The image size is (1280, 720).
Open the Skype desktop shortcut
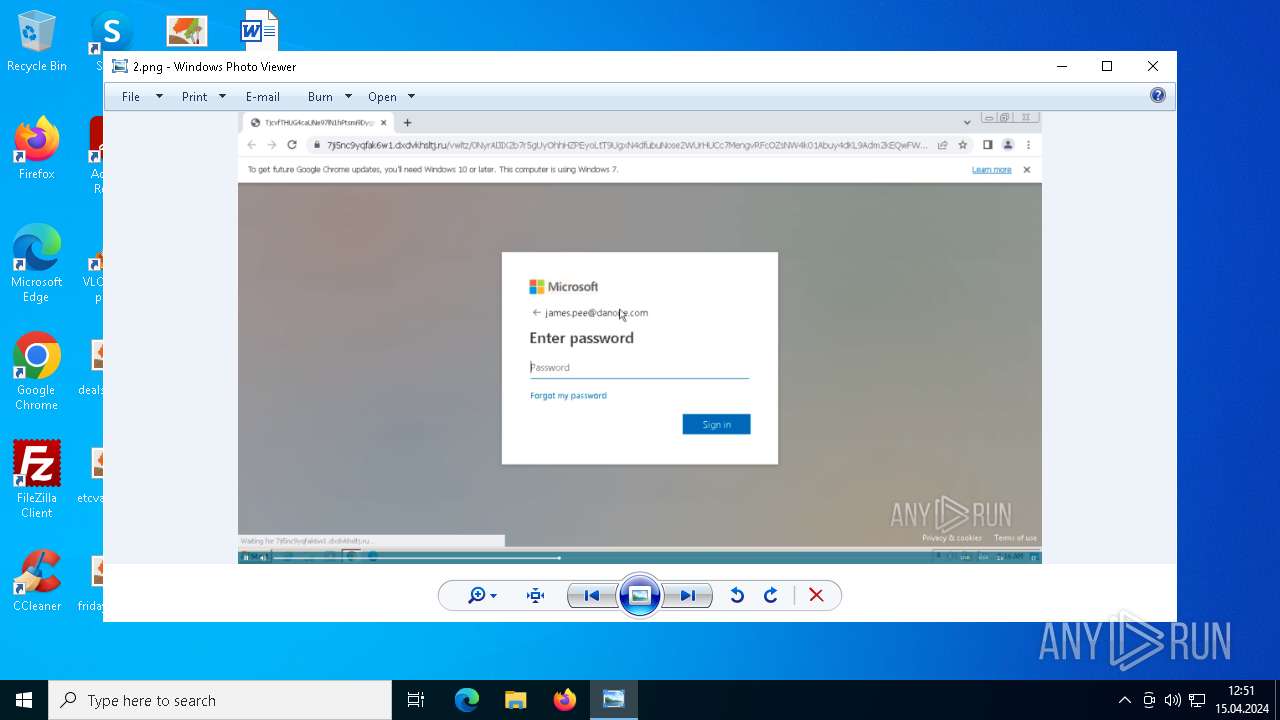pyautogui.click(x=110, y=32)
